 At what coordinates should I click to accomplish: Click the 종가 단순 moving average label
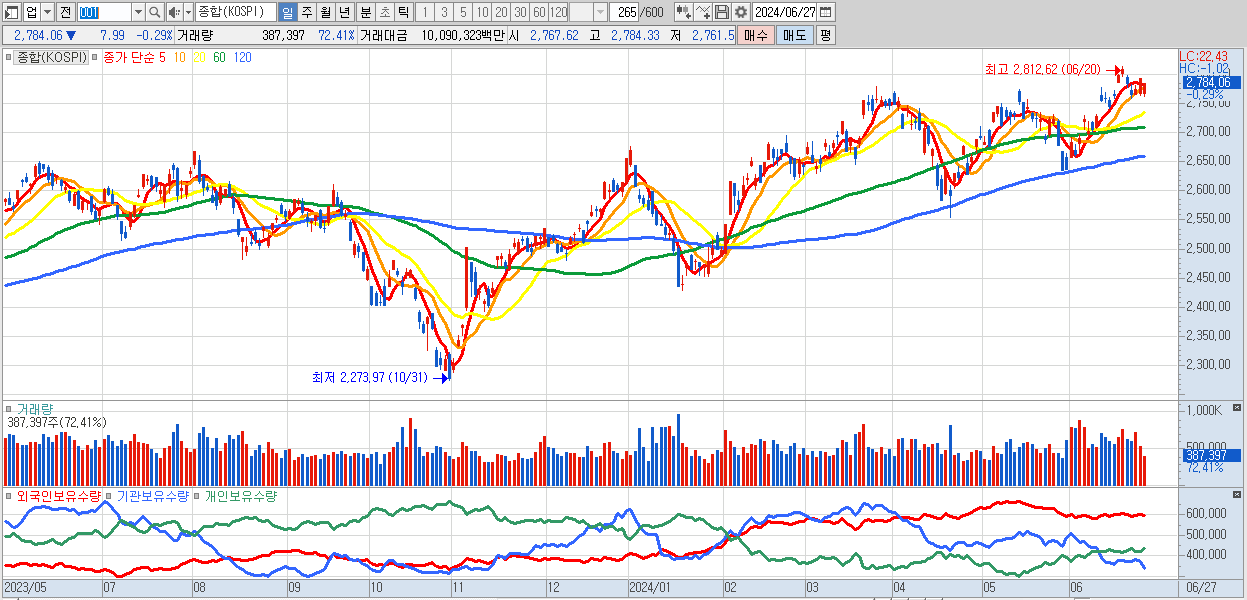[x=129, y=58]
